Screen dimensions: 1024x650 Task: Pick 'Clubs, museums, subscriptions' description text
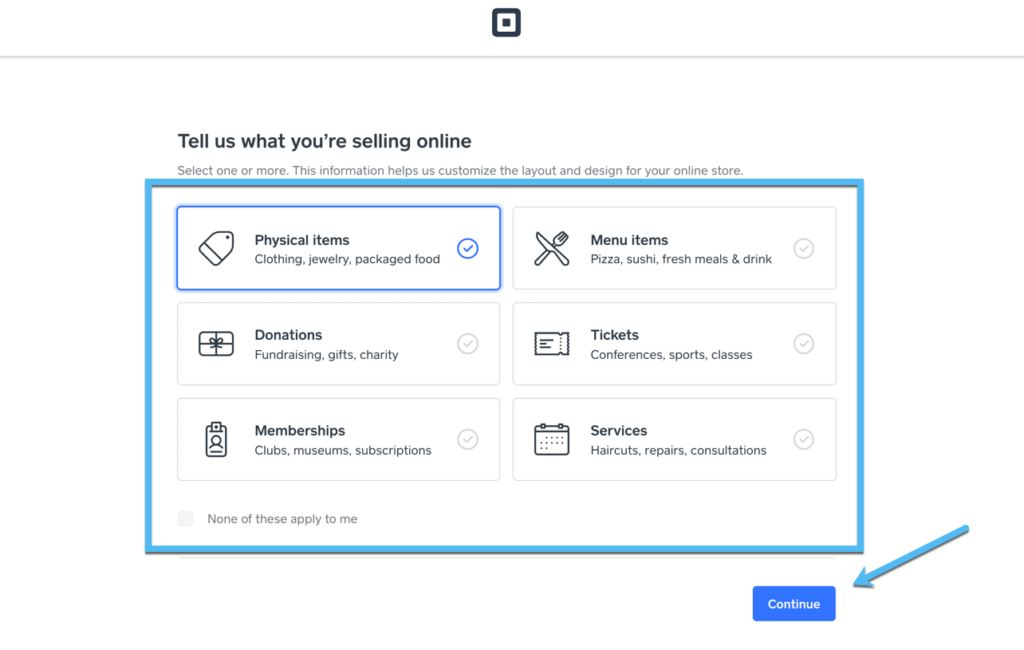tap(343, 450)
